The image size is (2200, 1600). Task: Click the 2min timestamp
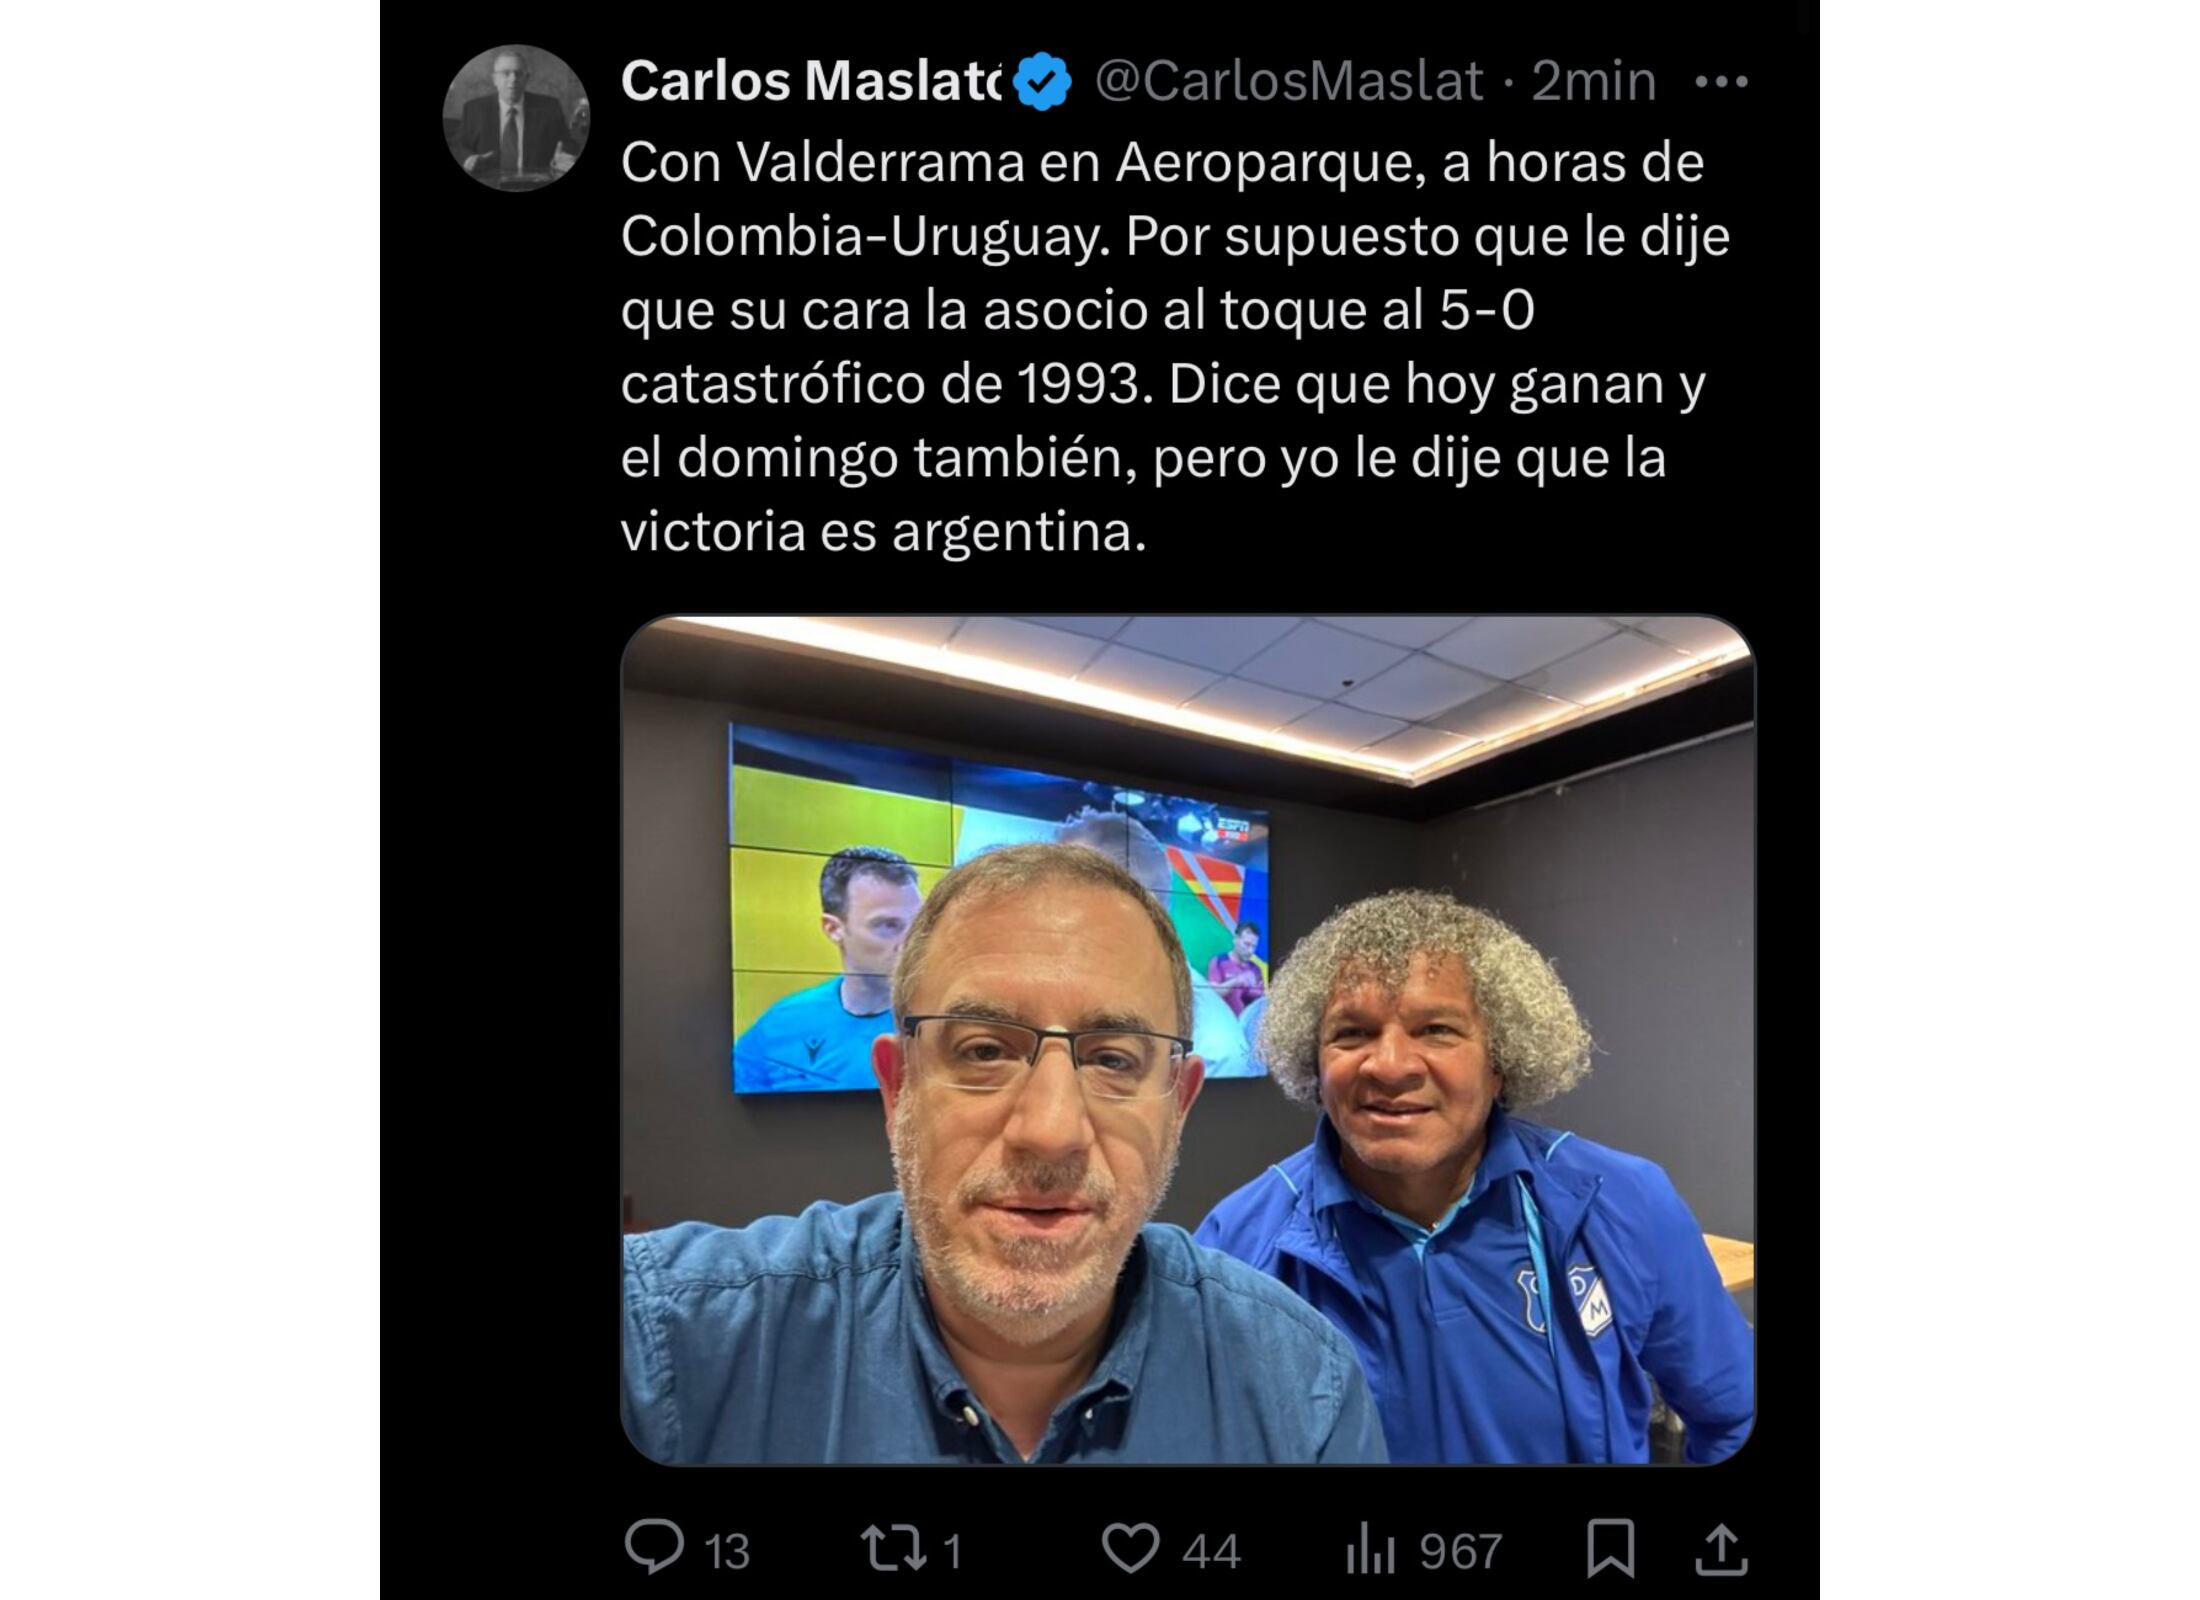1594,81
